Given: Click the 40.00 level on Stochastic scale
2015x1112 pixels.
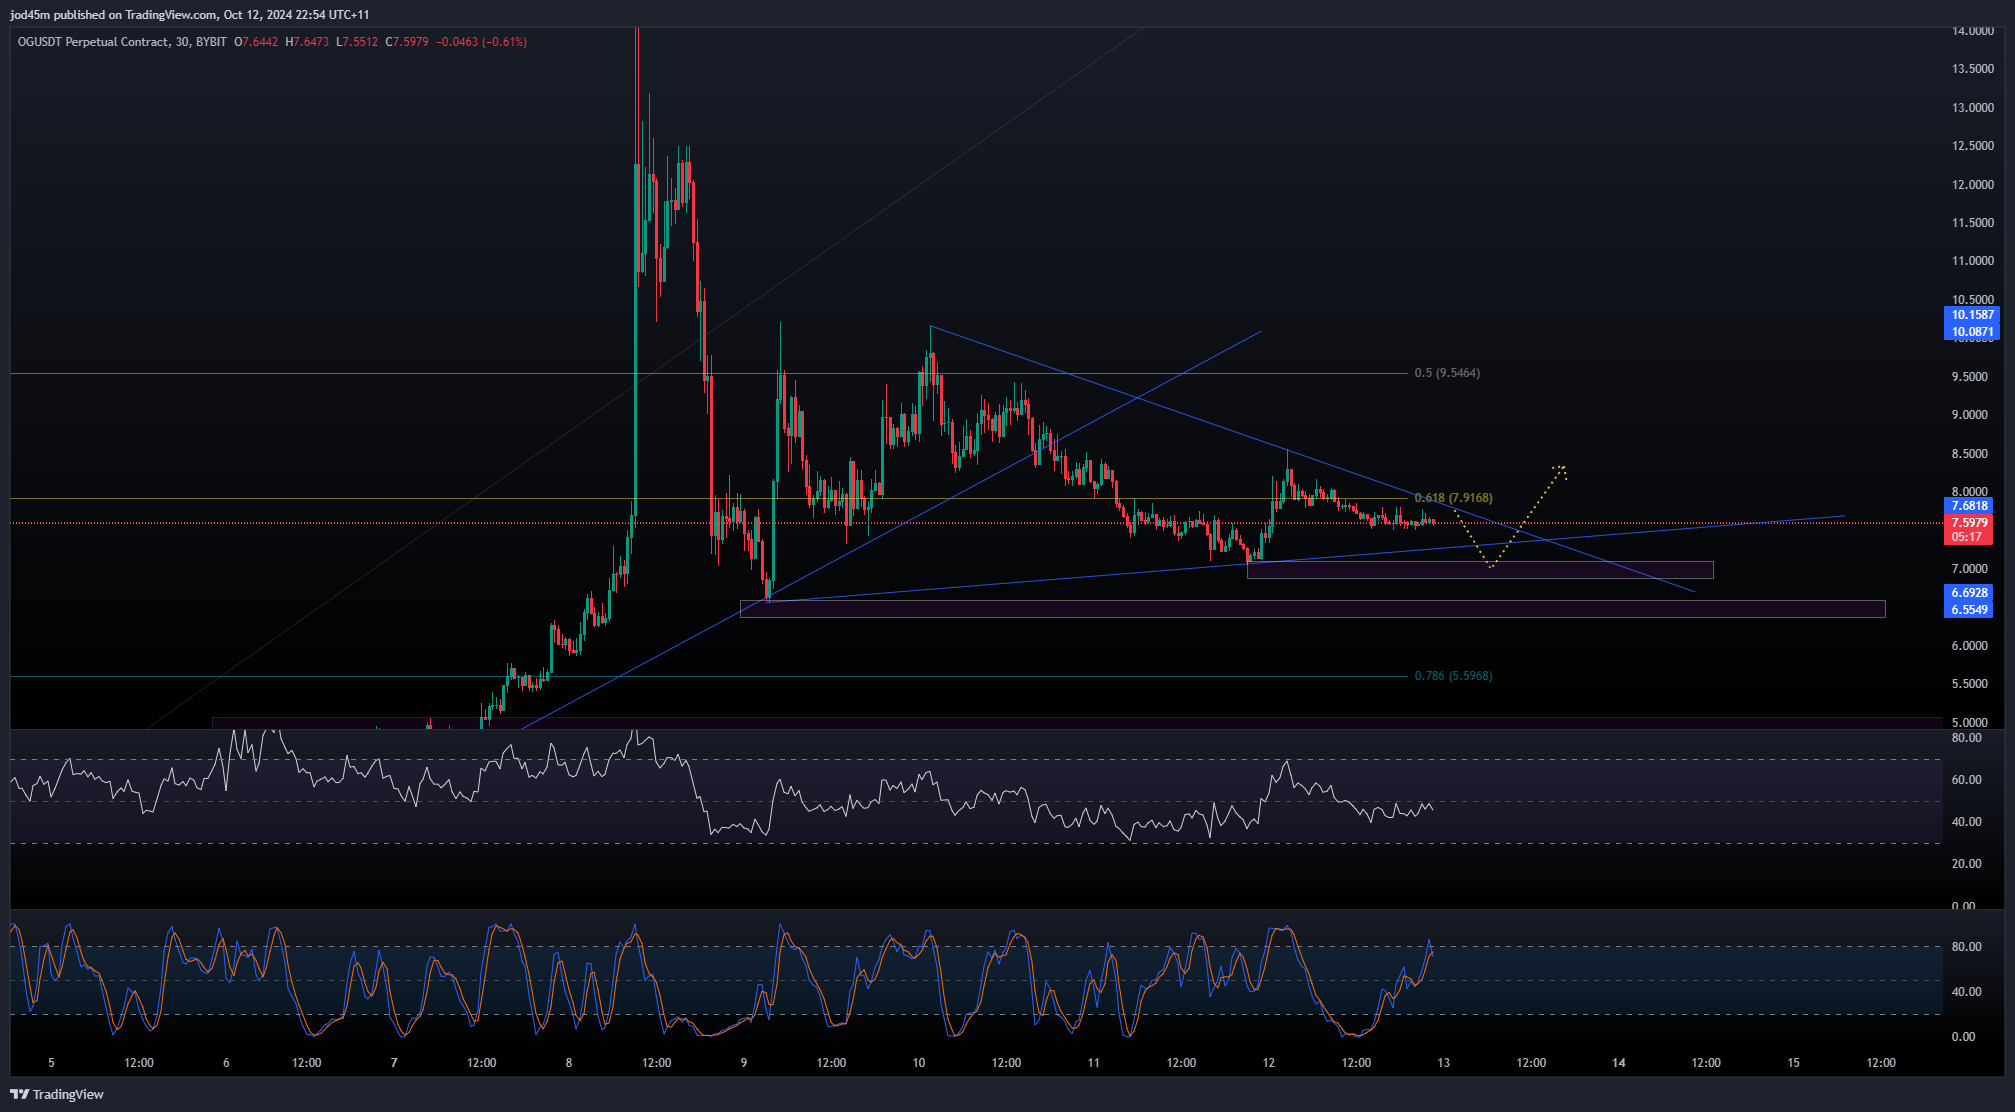Looking at the screenshot, I should coord(1966,992).
